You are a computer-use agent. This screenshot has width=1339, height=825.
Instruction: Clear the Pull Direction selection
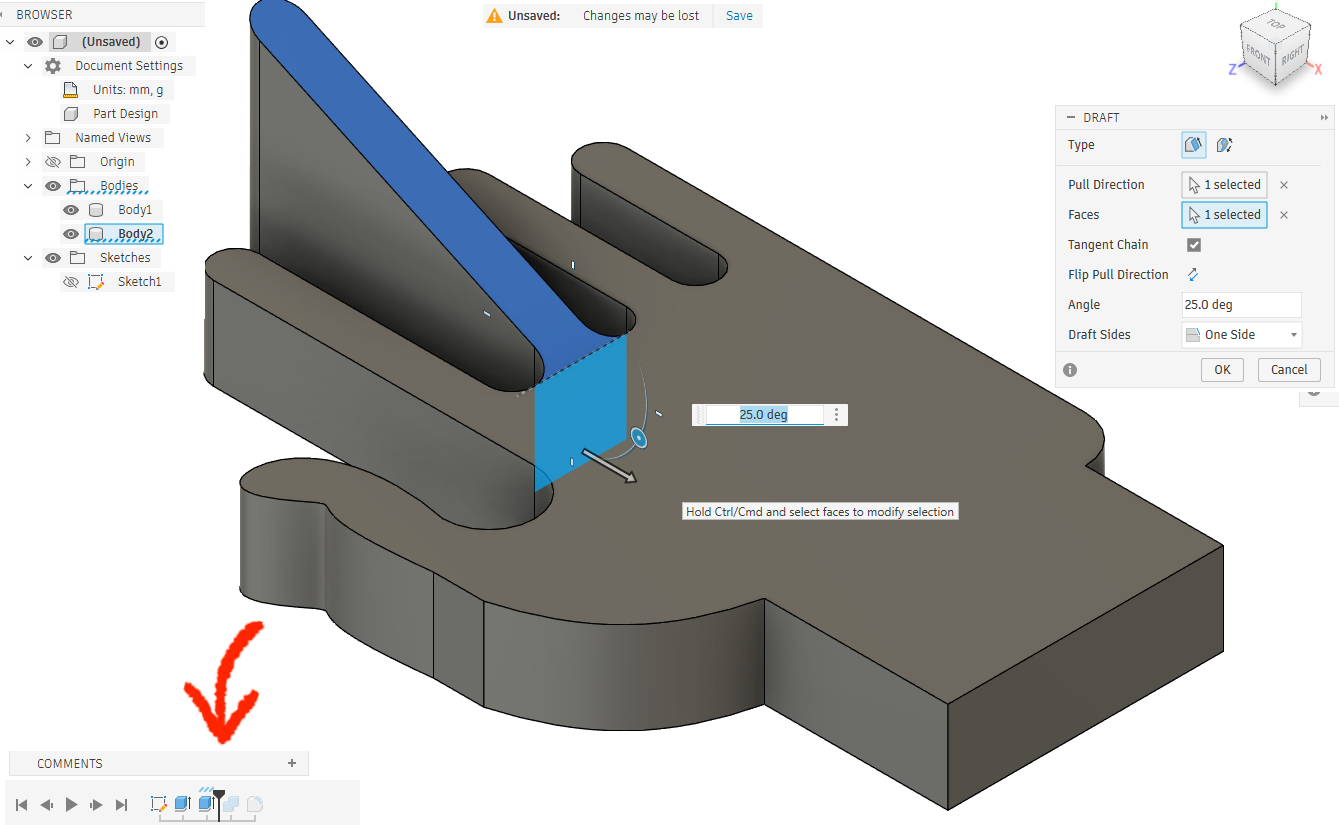[1284, 185]
